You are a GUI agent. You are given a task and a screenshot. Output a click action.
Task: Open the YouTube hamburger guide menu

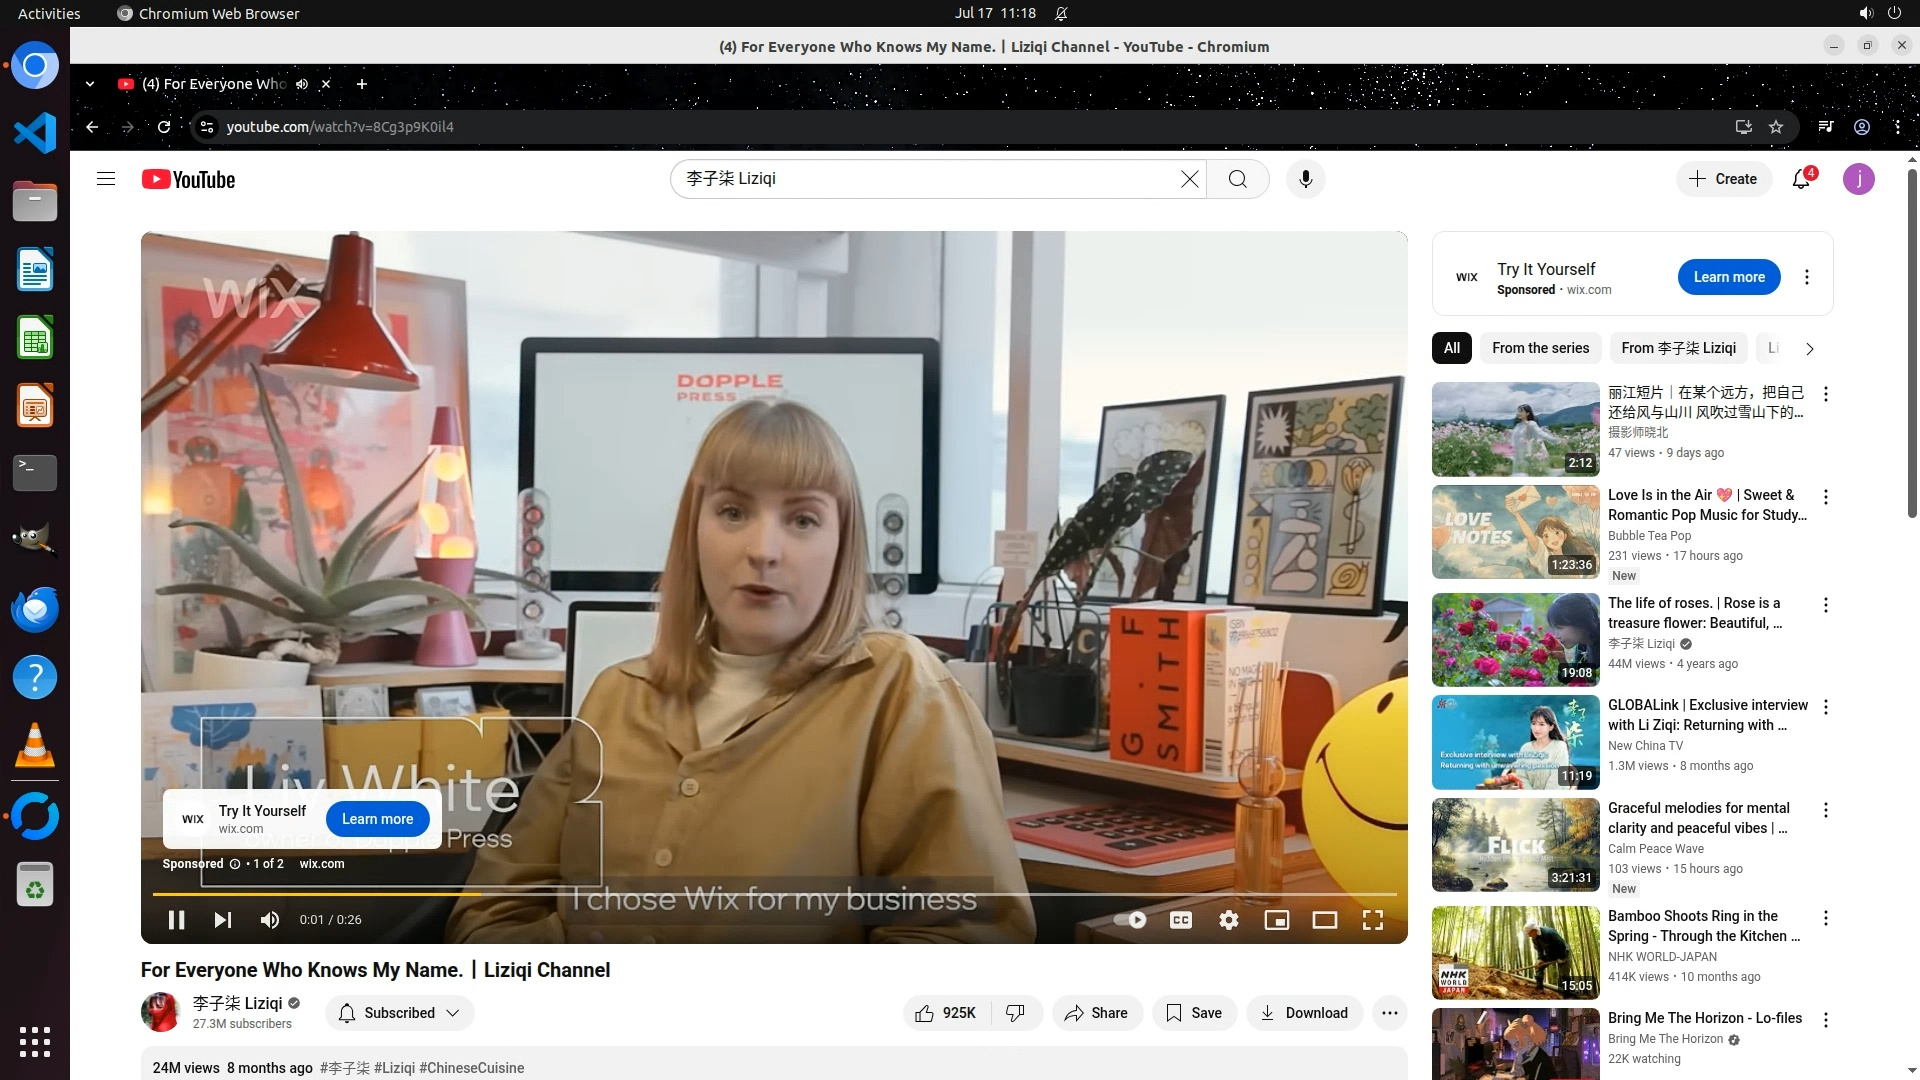coord(106,179)
